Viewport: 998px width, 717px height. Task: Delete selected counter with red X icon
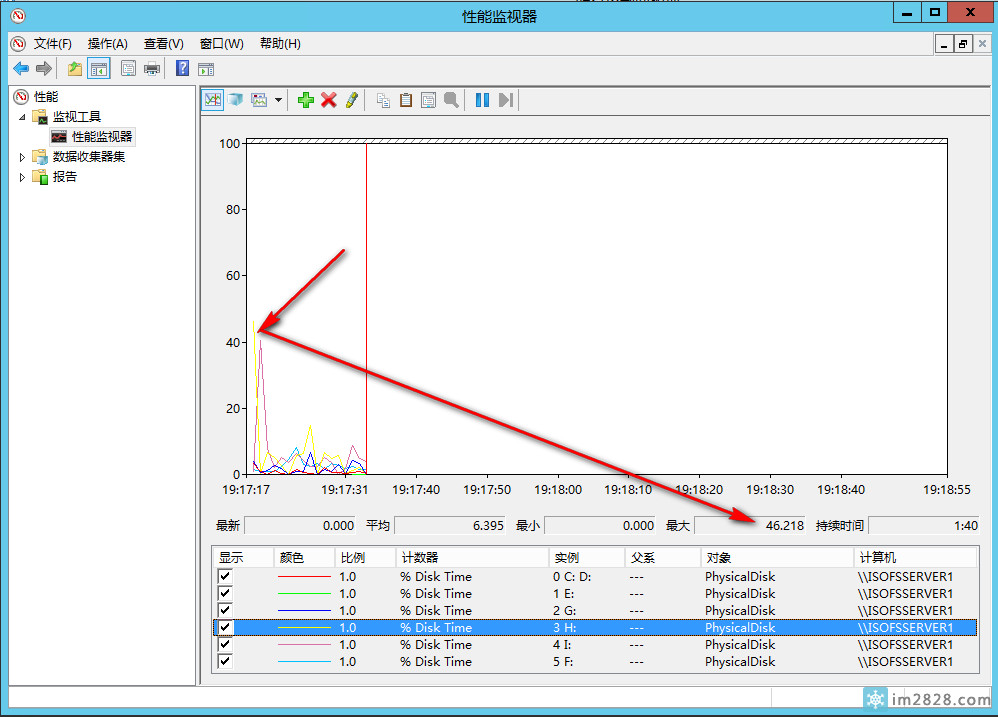click(x=328, y=100)
